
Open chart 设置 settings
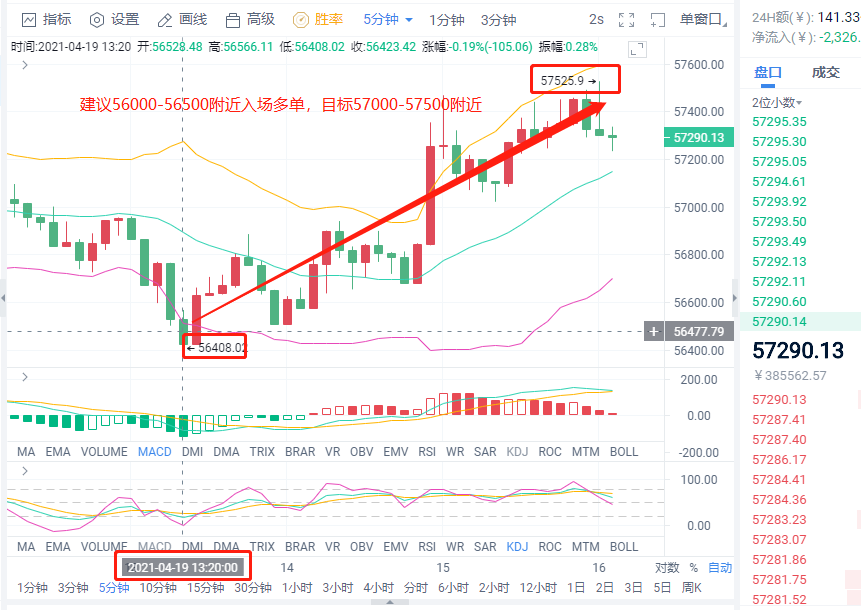tap(117, 18)
